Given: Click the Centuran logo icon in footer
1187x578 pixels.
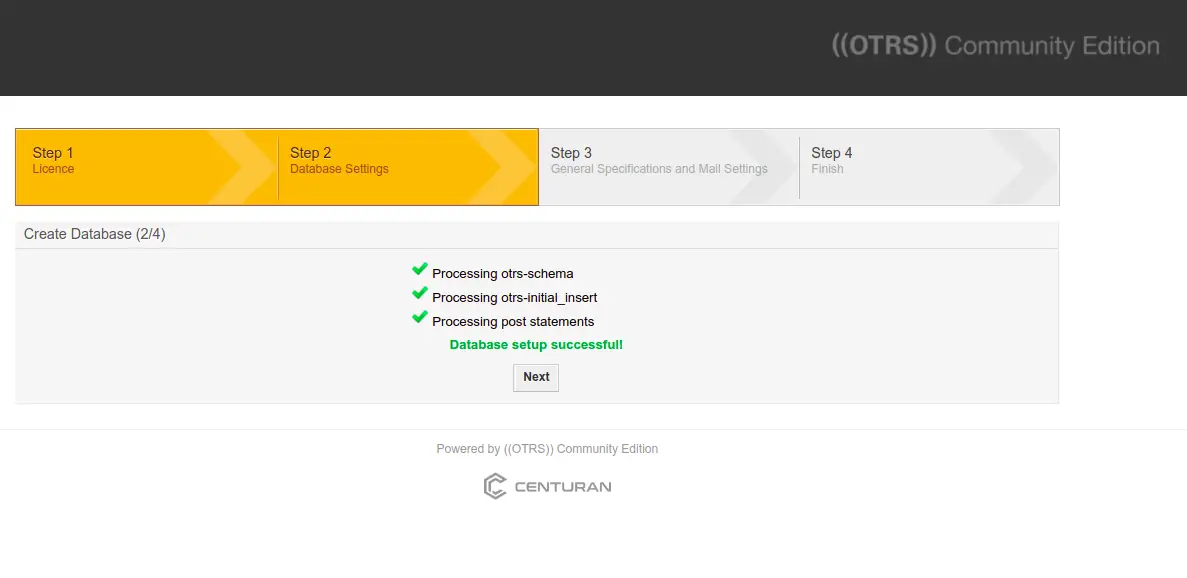Looking at the screenshot, I should tap(495, 486).
